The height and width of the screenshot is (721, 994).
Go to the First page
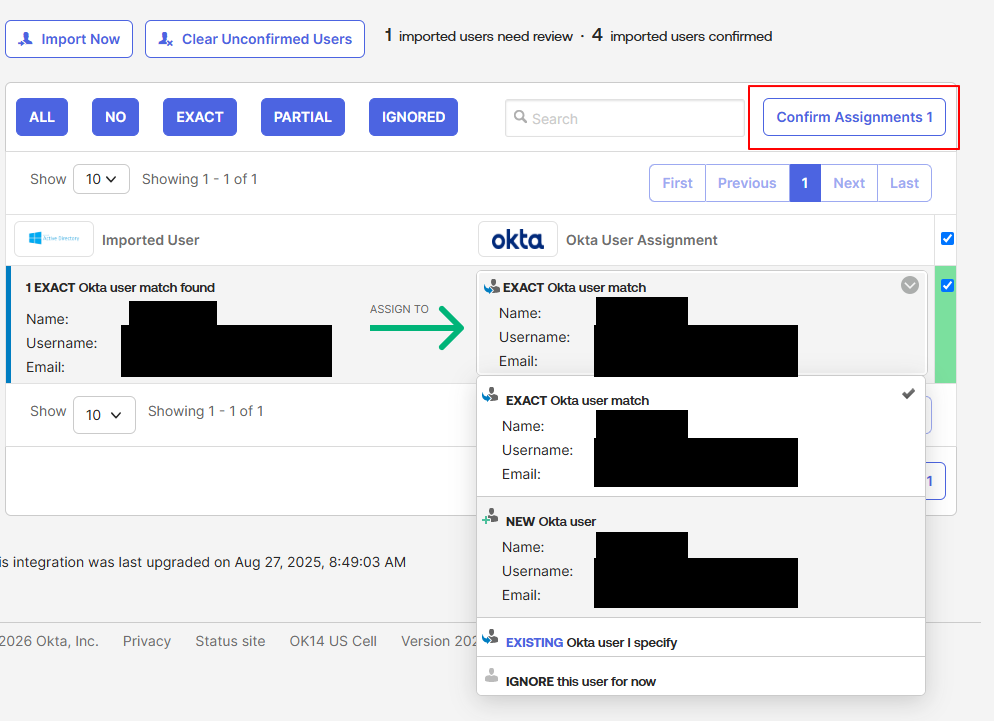[x=677, y=183]
